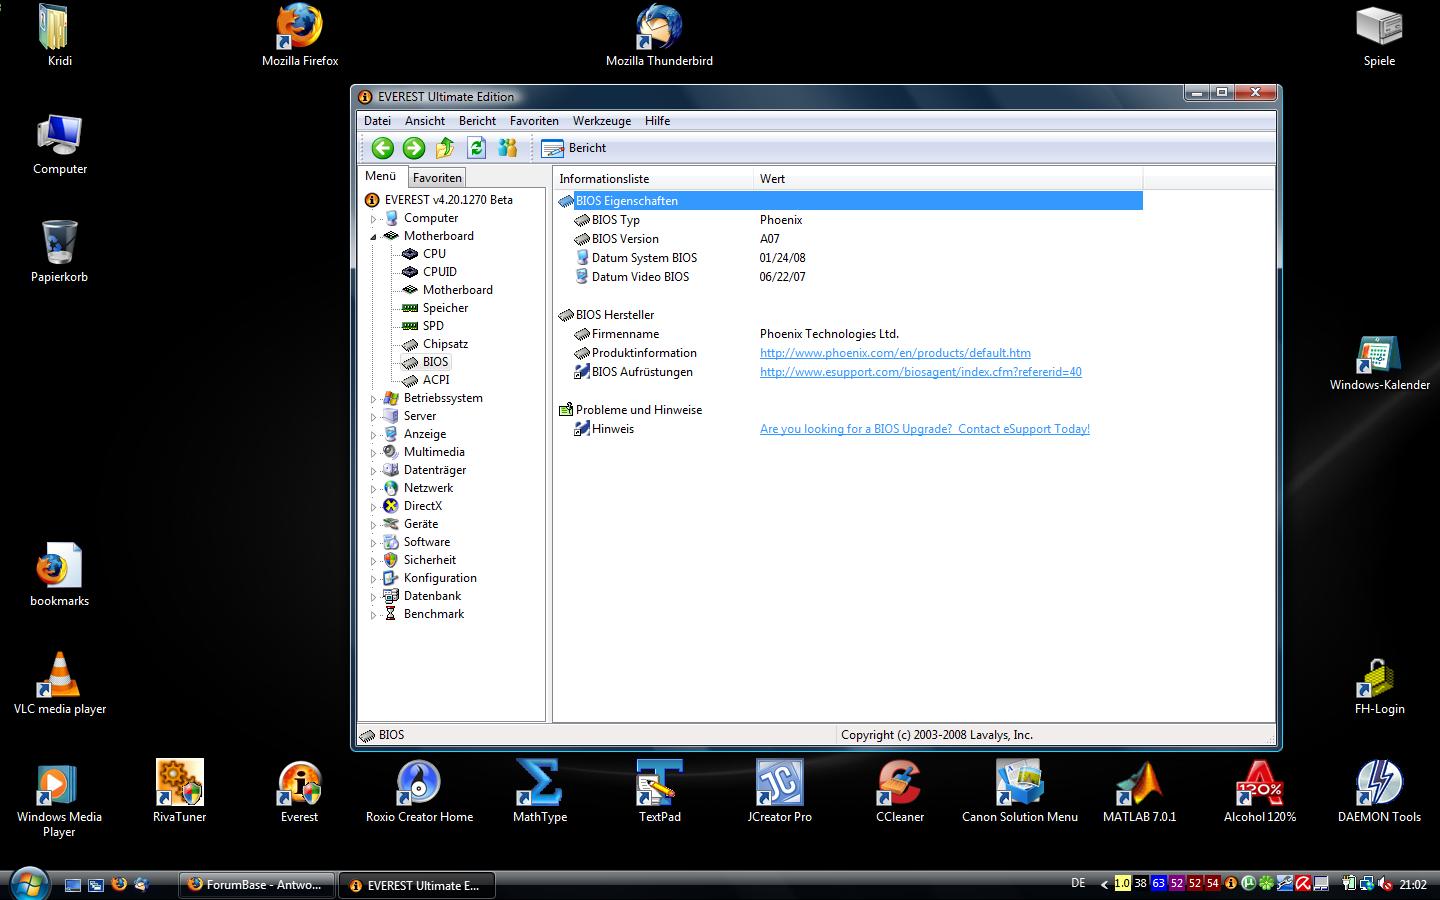Select SPD in the tree
Viewport: 1440px width, 900px height.
click(x=433, y=326)
